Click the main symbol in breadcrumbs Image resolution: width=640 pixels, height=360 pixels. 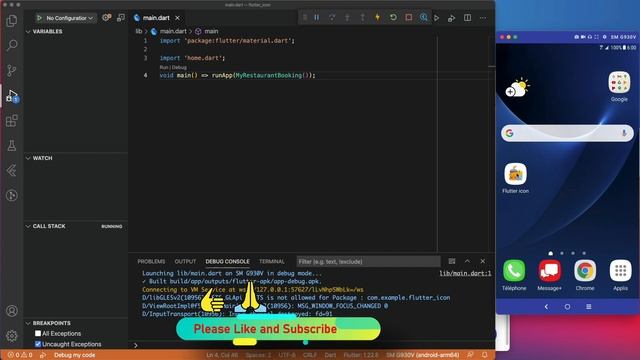coord(211,31)
